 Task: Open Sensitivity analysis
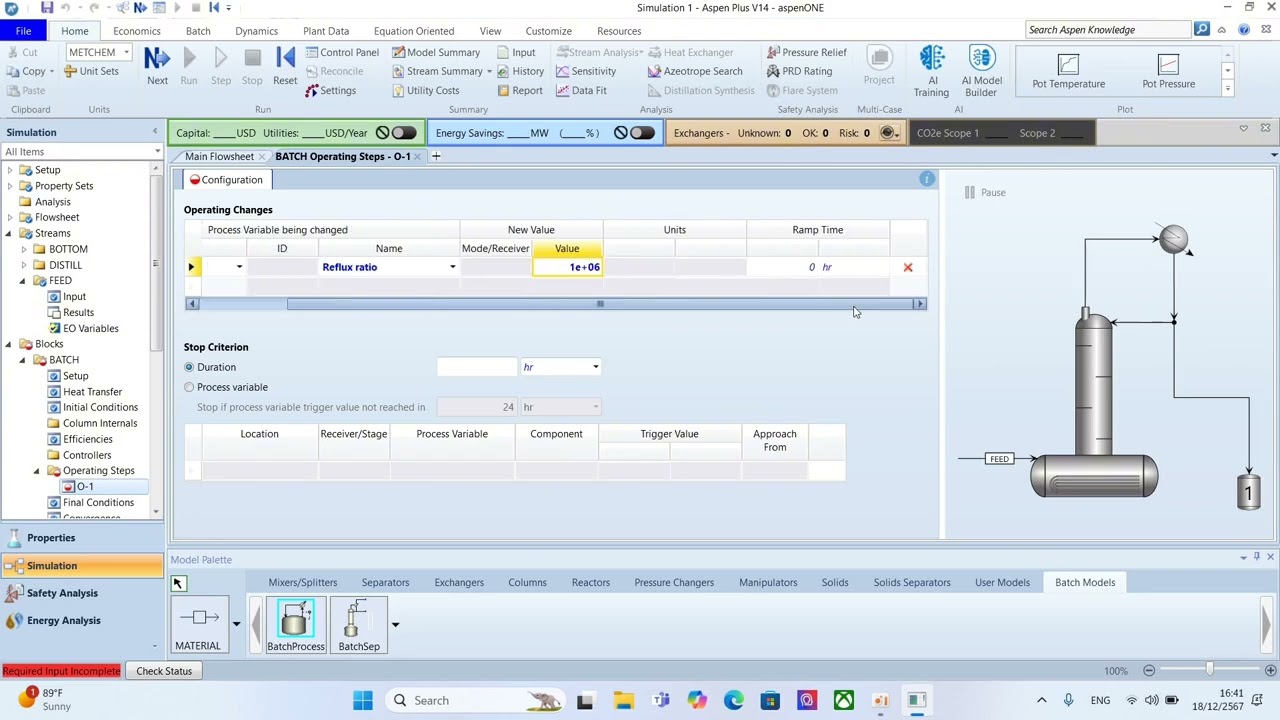coord(585,71)
